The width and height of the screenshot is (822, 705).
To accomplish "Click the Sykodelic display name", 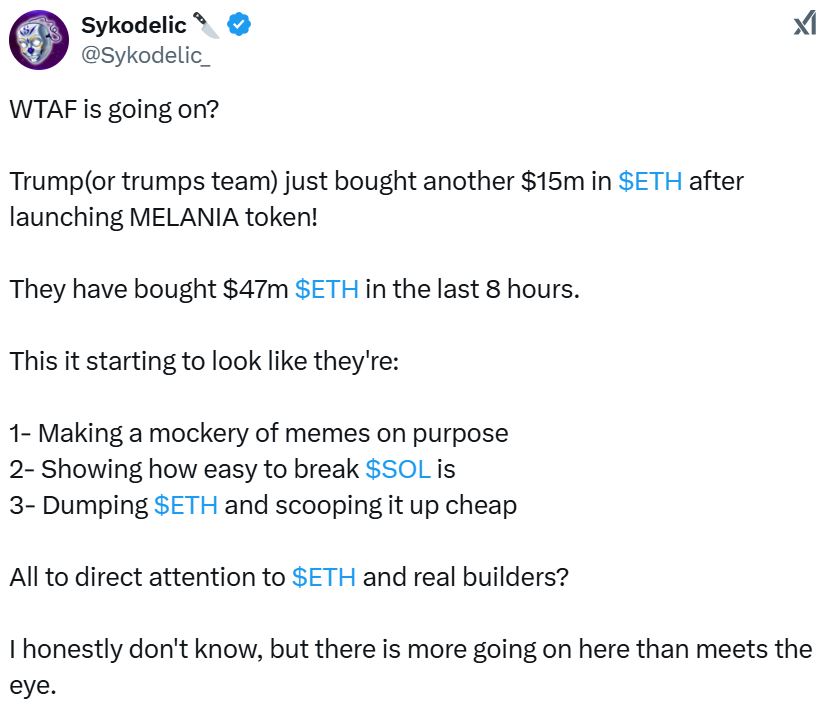I will pyautogui.click(x=133, y=26).
